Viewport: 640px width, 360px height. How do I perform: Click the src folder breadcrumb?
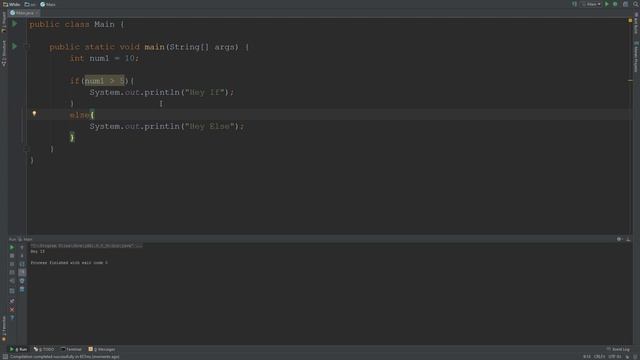click(29, 4)
